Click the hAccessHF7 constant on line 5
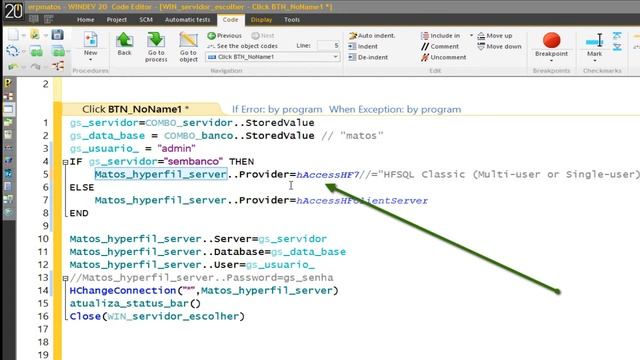640x360 pixels. click(x=327, y=175)
